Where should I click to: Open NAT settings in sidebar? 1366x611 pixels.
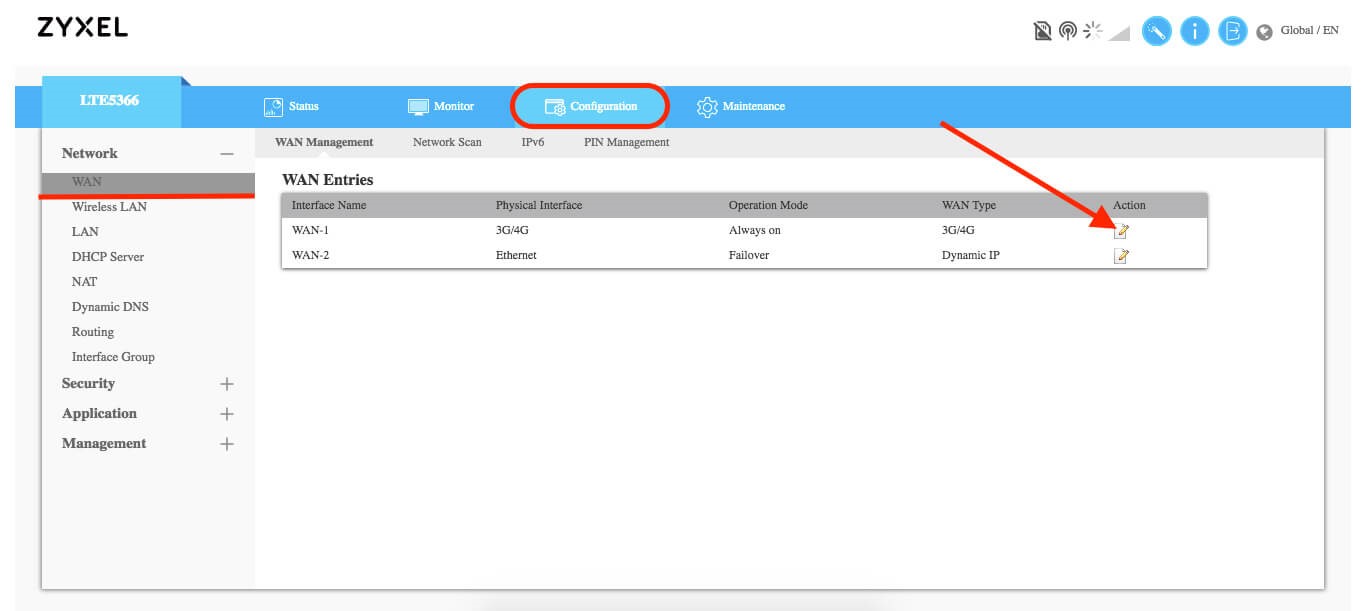point(84,282)
